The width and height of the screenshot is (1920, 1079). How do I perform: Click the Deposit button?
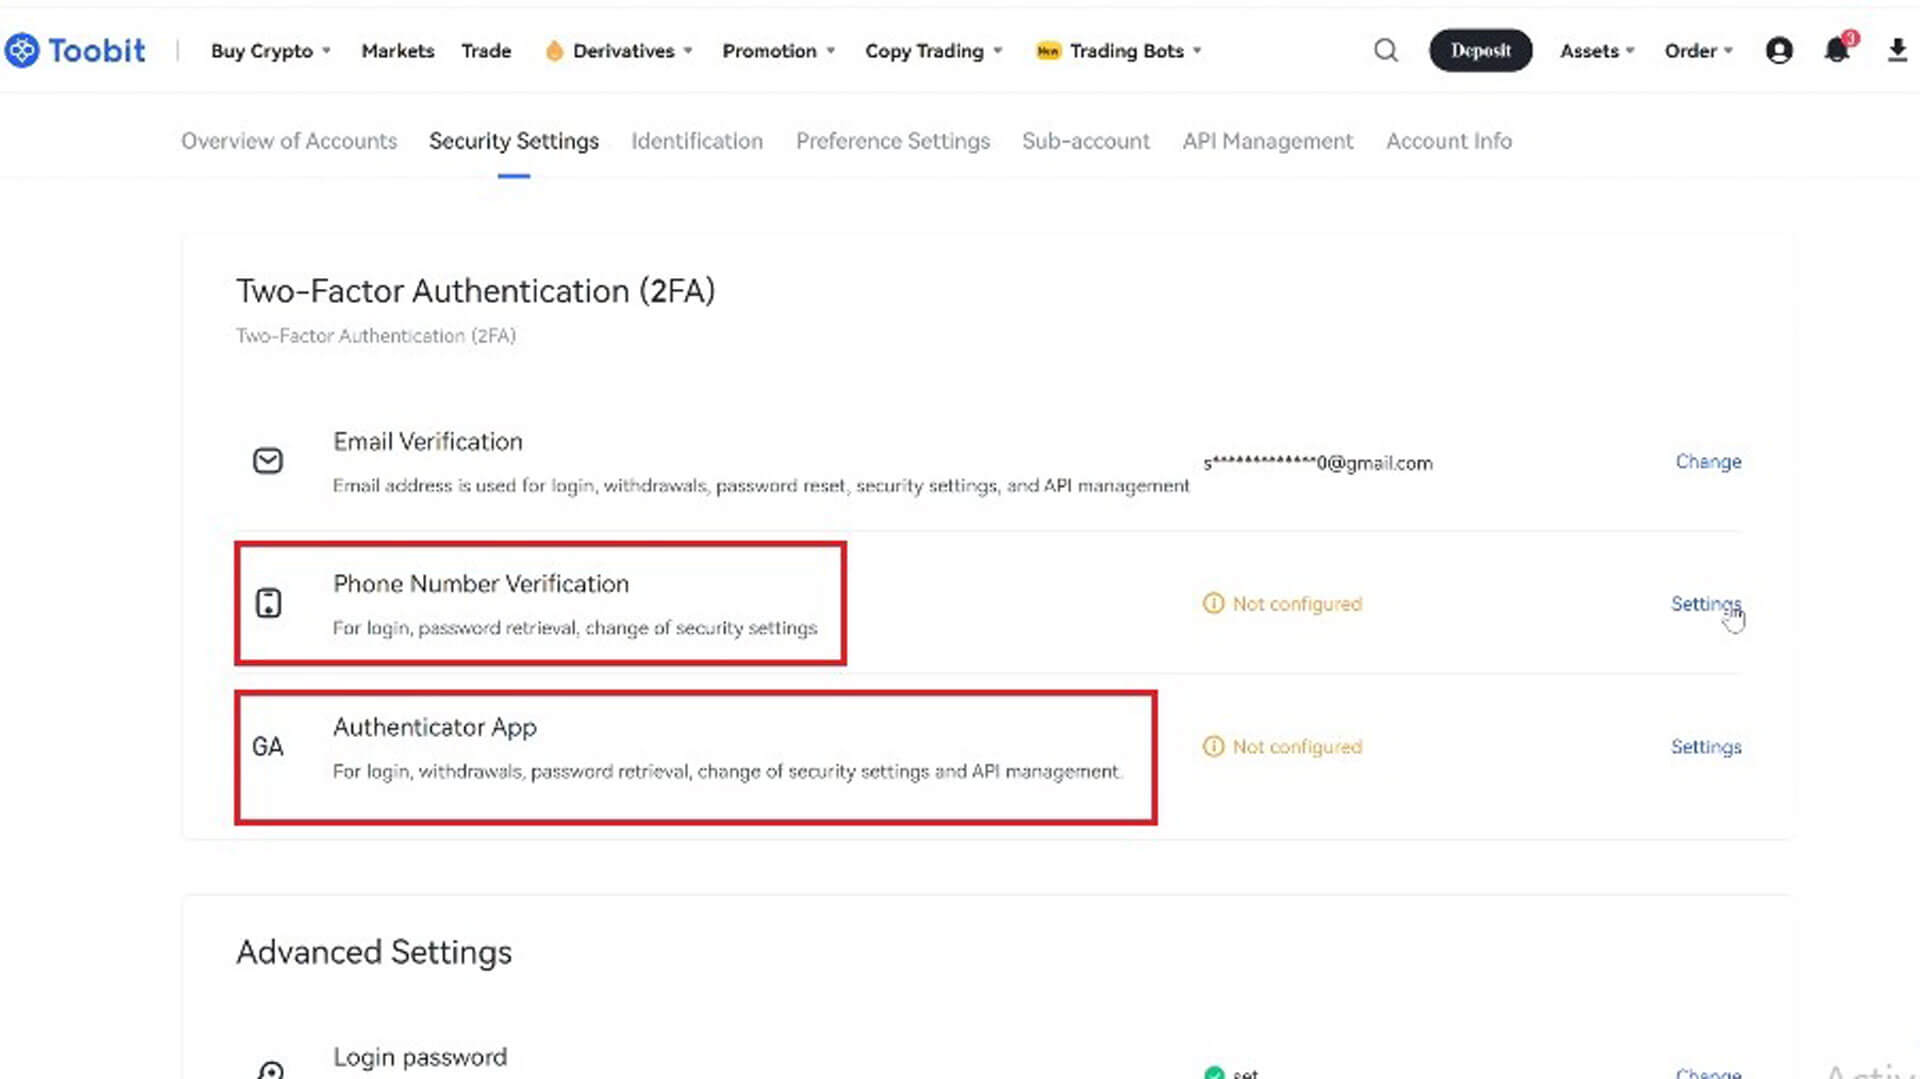(1481, 50)
